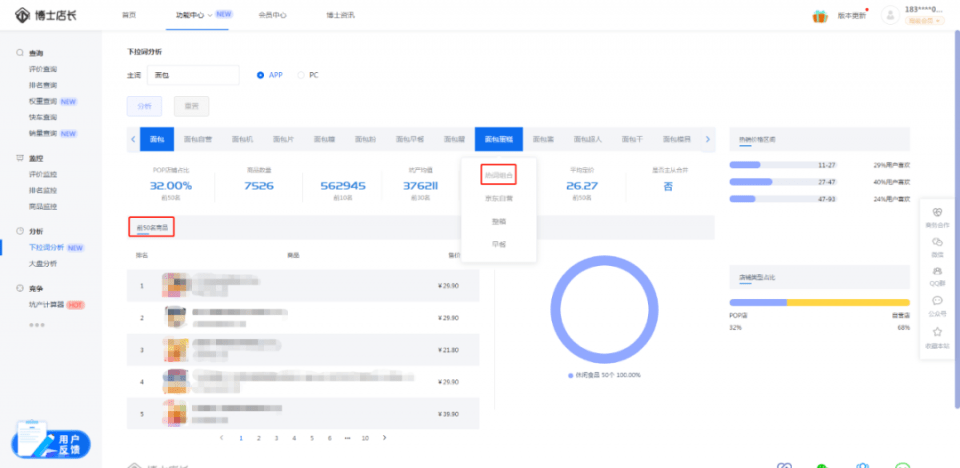Open the member badge dropdown under username

pos(924,21)
